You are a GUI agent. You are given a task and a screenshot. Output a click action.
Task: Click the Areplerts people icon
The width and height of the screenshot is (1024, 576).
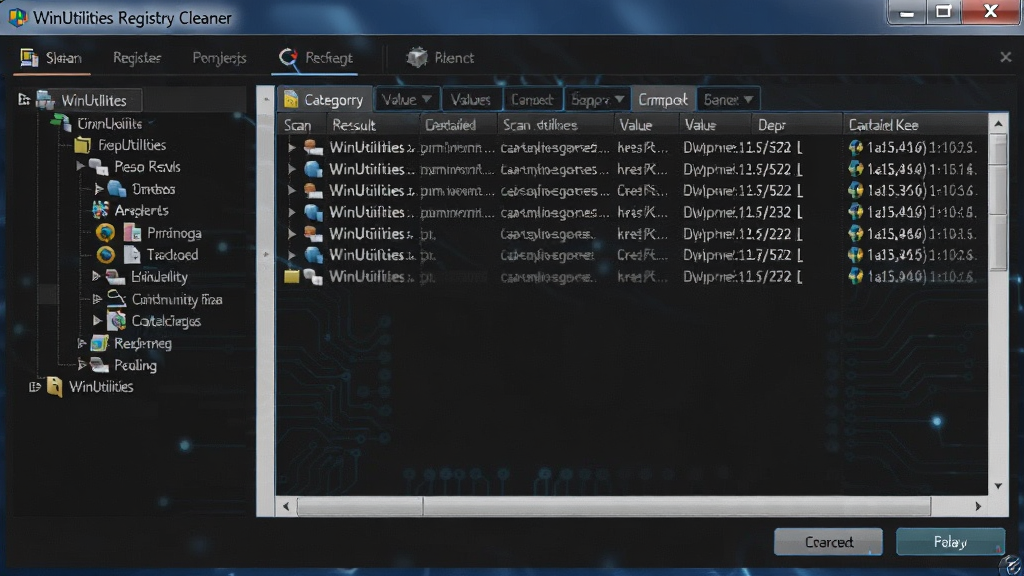point(100,210)
